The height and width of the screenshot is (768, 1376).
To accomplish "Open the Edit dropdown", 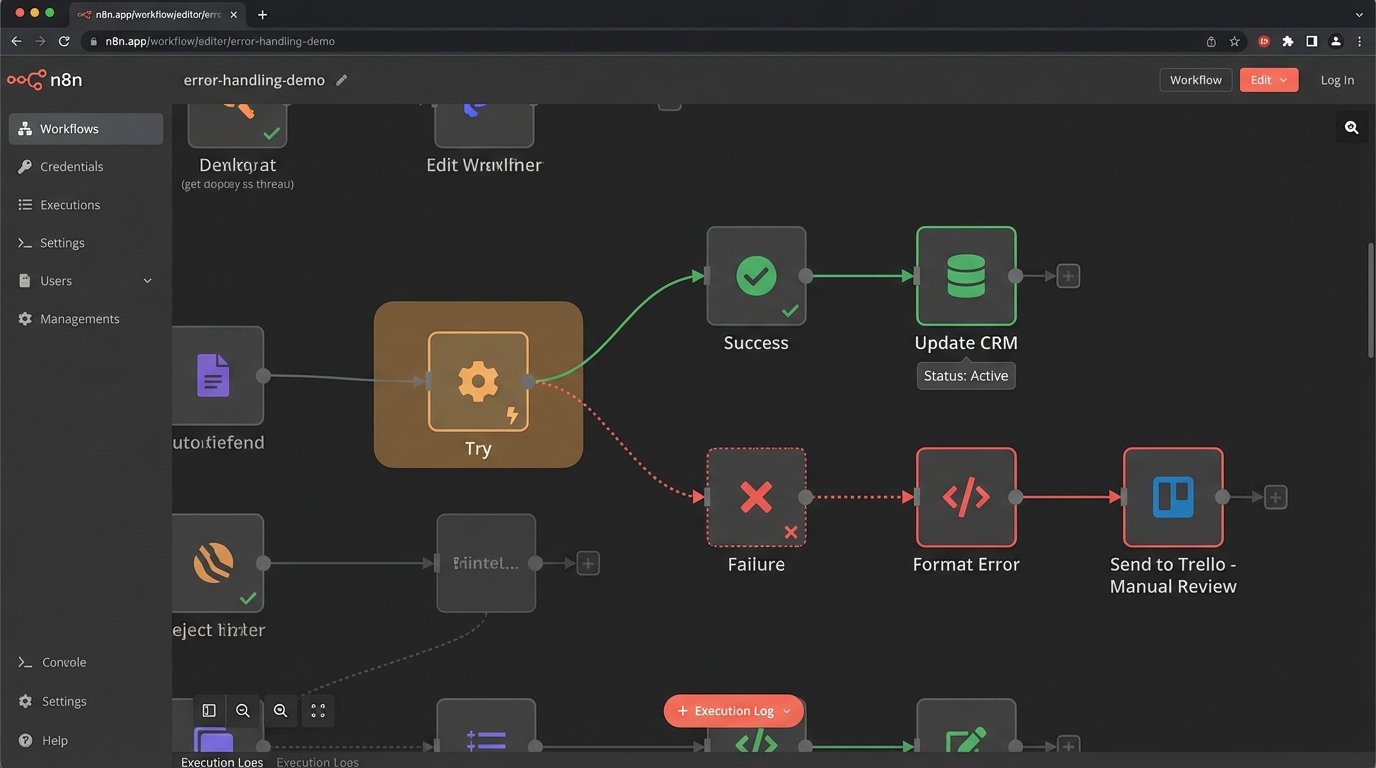I will [x=1268, y=79].
